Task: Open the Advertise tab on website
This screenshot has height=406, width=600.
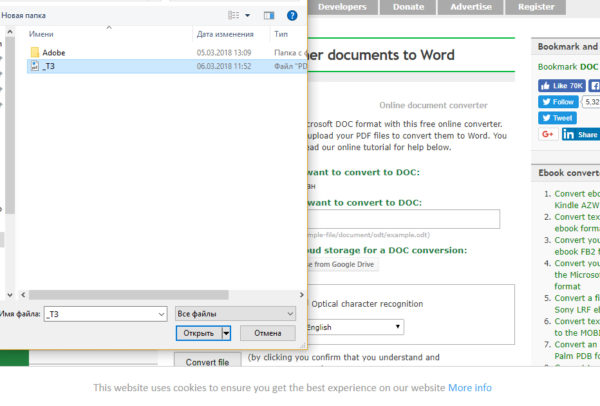Action: click(471, 7)
